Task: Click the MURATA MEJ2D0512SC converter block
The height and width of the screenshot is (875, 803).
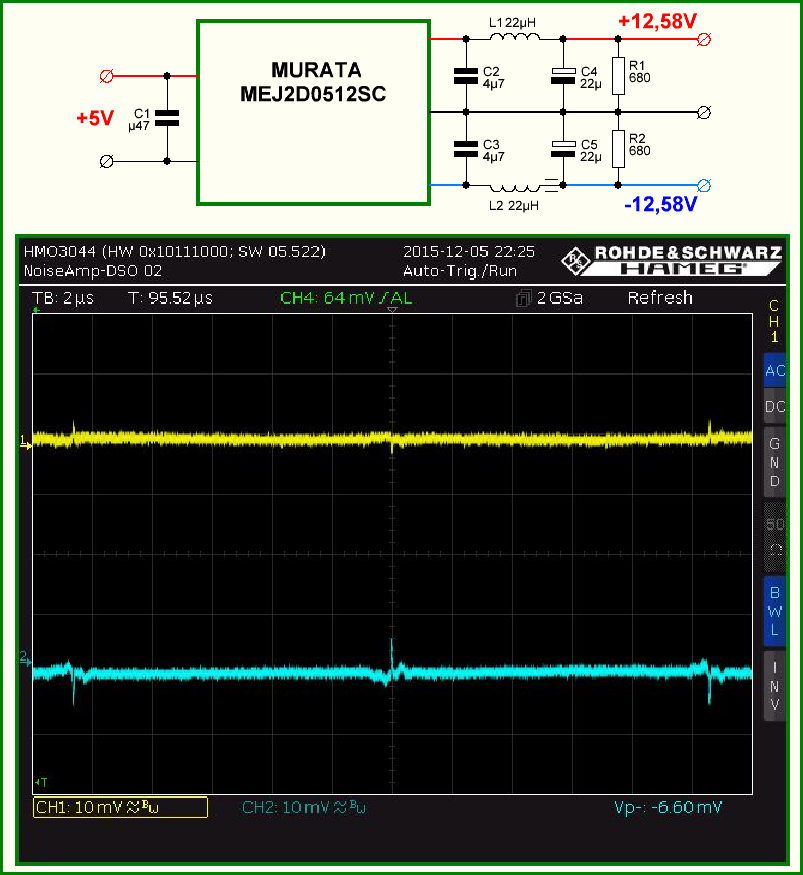Action: pos(314,113)
